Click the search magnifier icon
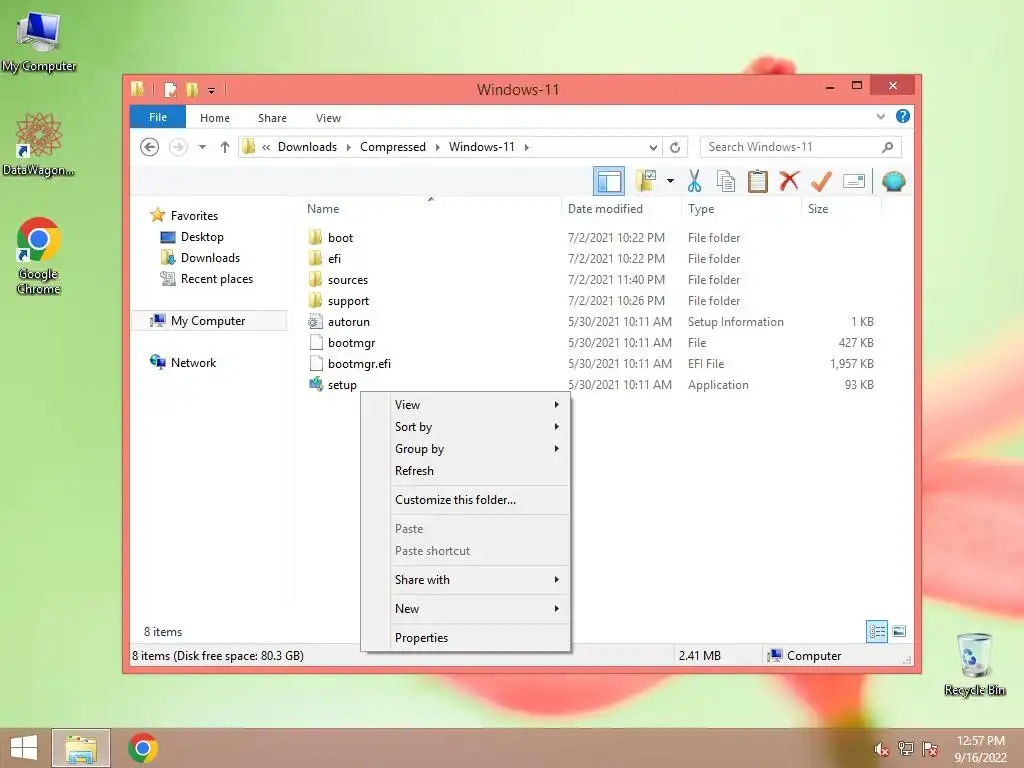This screenshot has height=768, width=1024. coord(887,147)
